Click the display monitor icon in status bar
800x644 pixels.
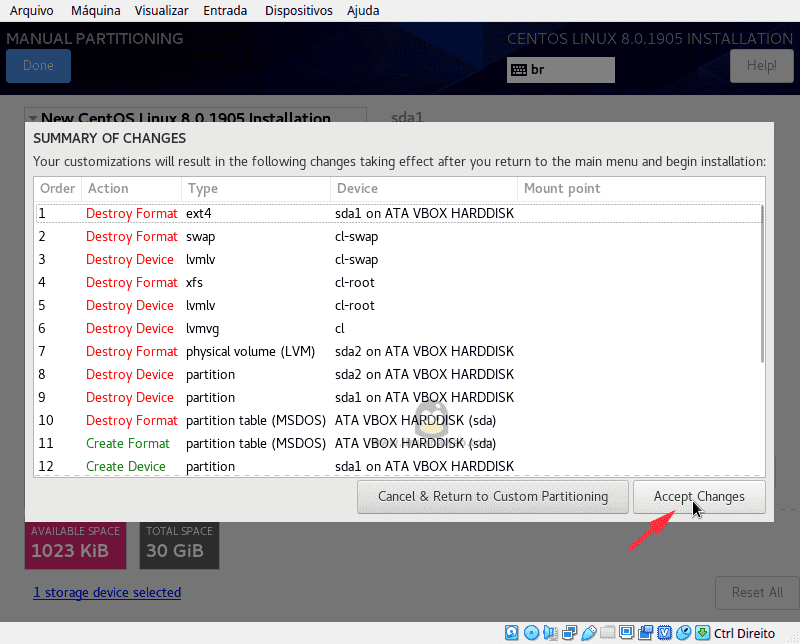point(627,633)
